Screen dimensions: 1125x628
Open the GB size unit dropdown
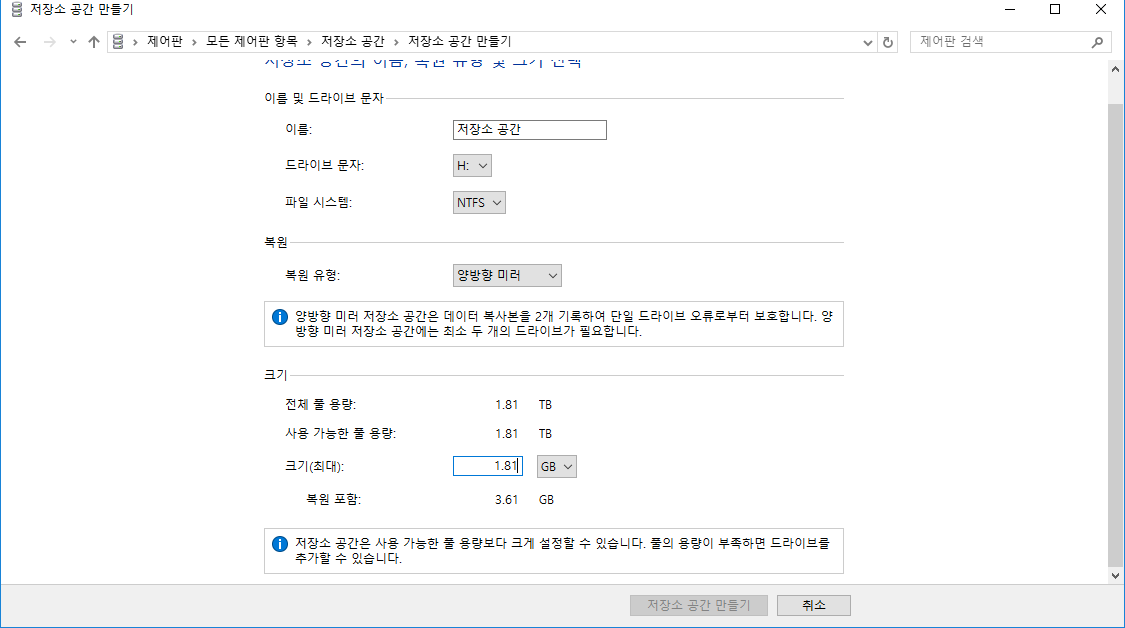(x=557, y=467)
